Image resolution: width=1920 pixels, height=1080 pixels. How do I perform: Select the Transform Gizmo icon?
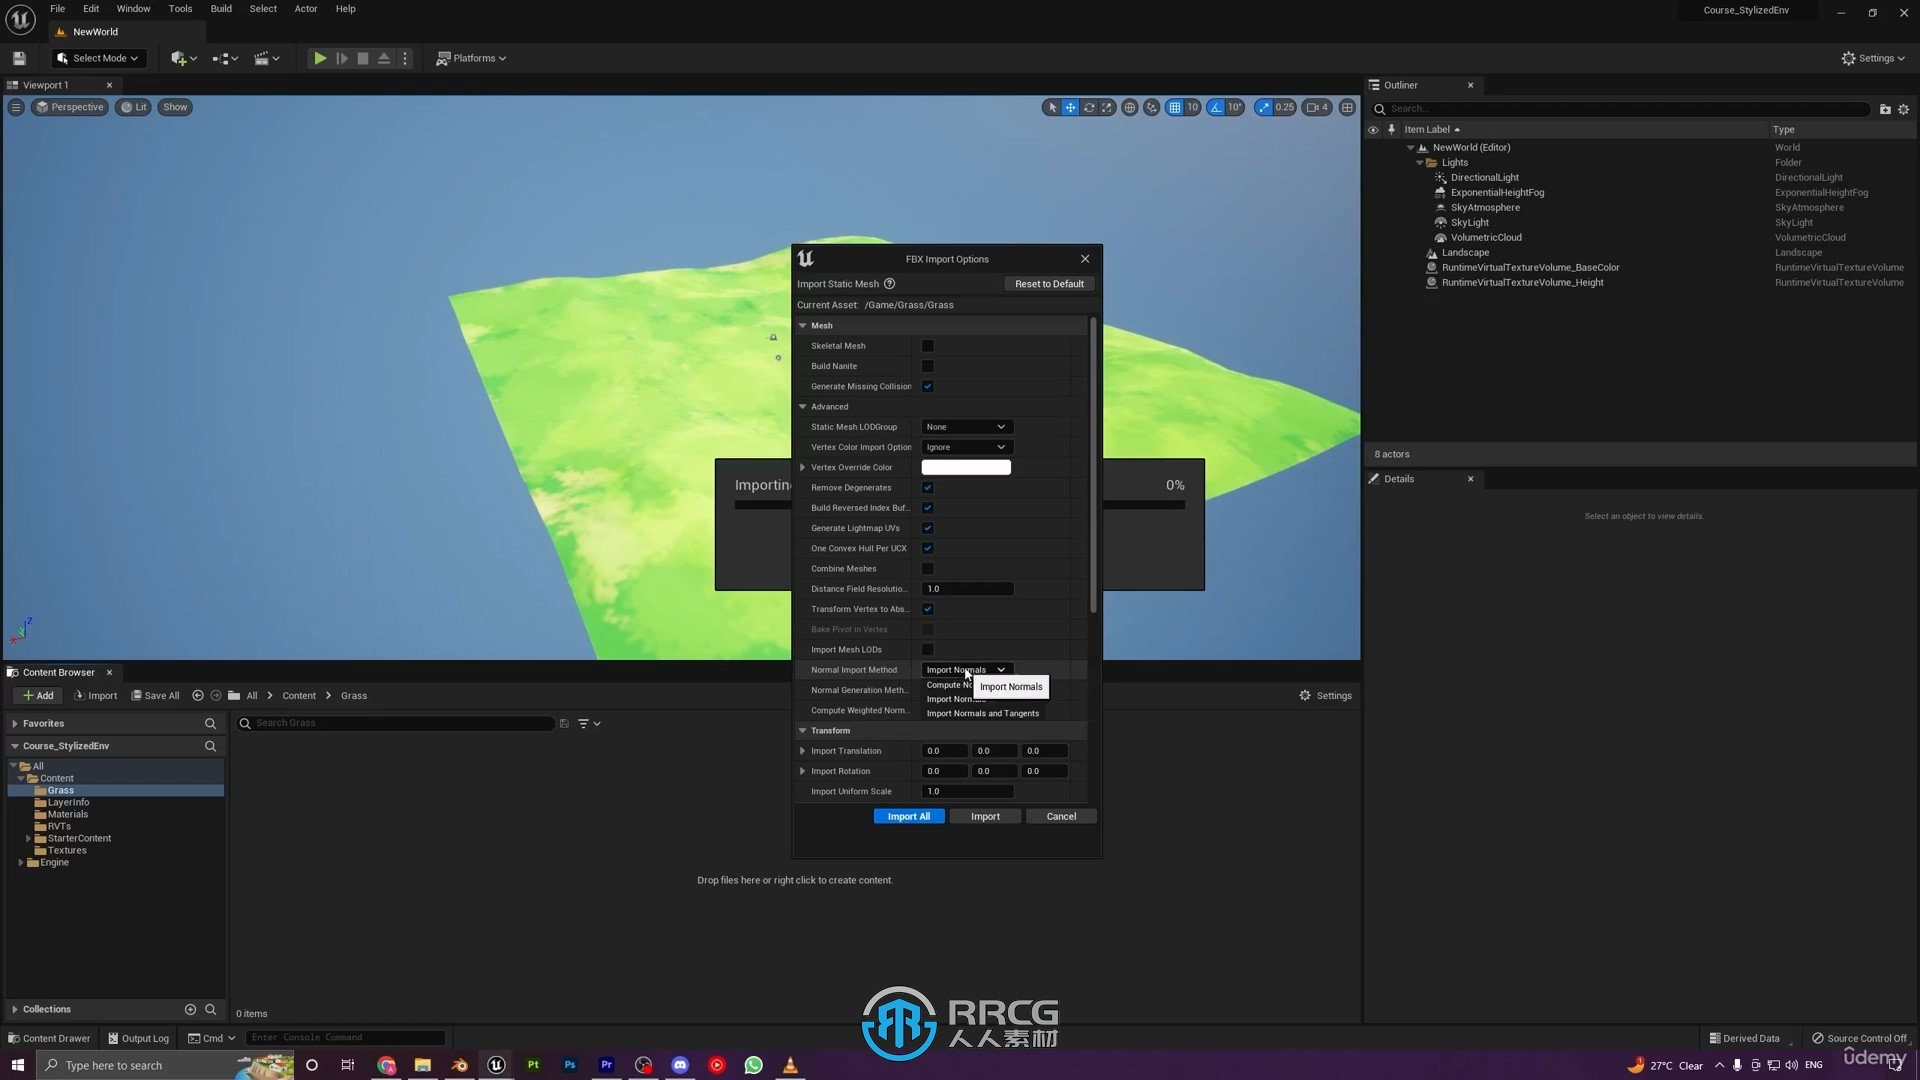(1069, 107)
